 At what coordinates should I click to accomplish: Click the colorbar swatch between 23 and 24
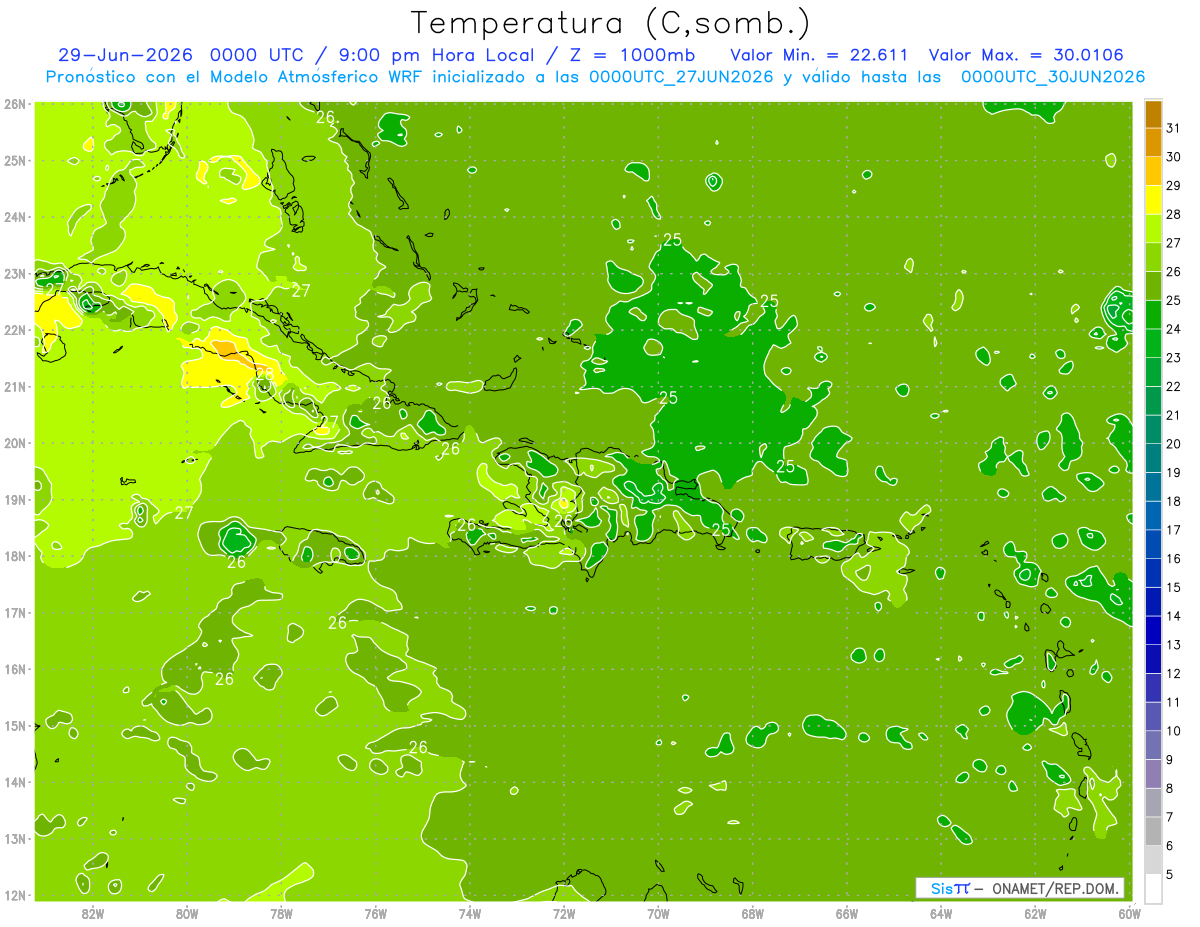click(x=1153, y=343)
